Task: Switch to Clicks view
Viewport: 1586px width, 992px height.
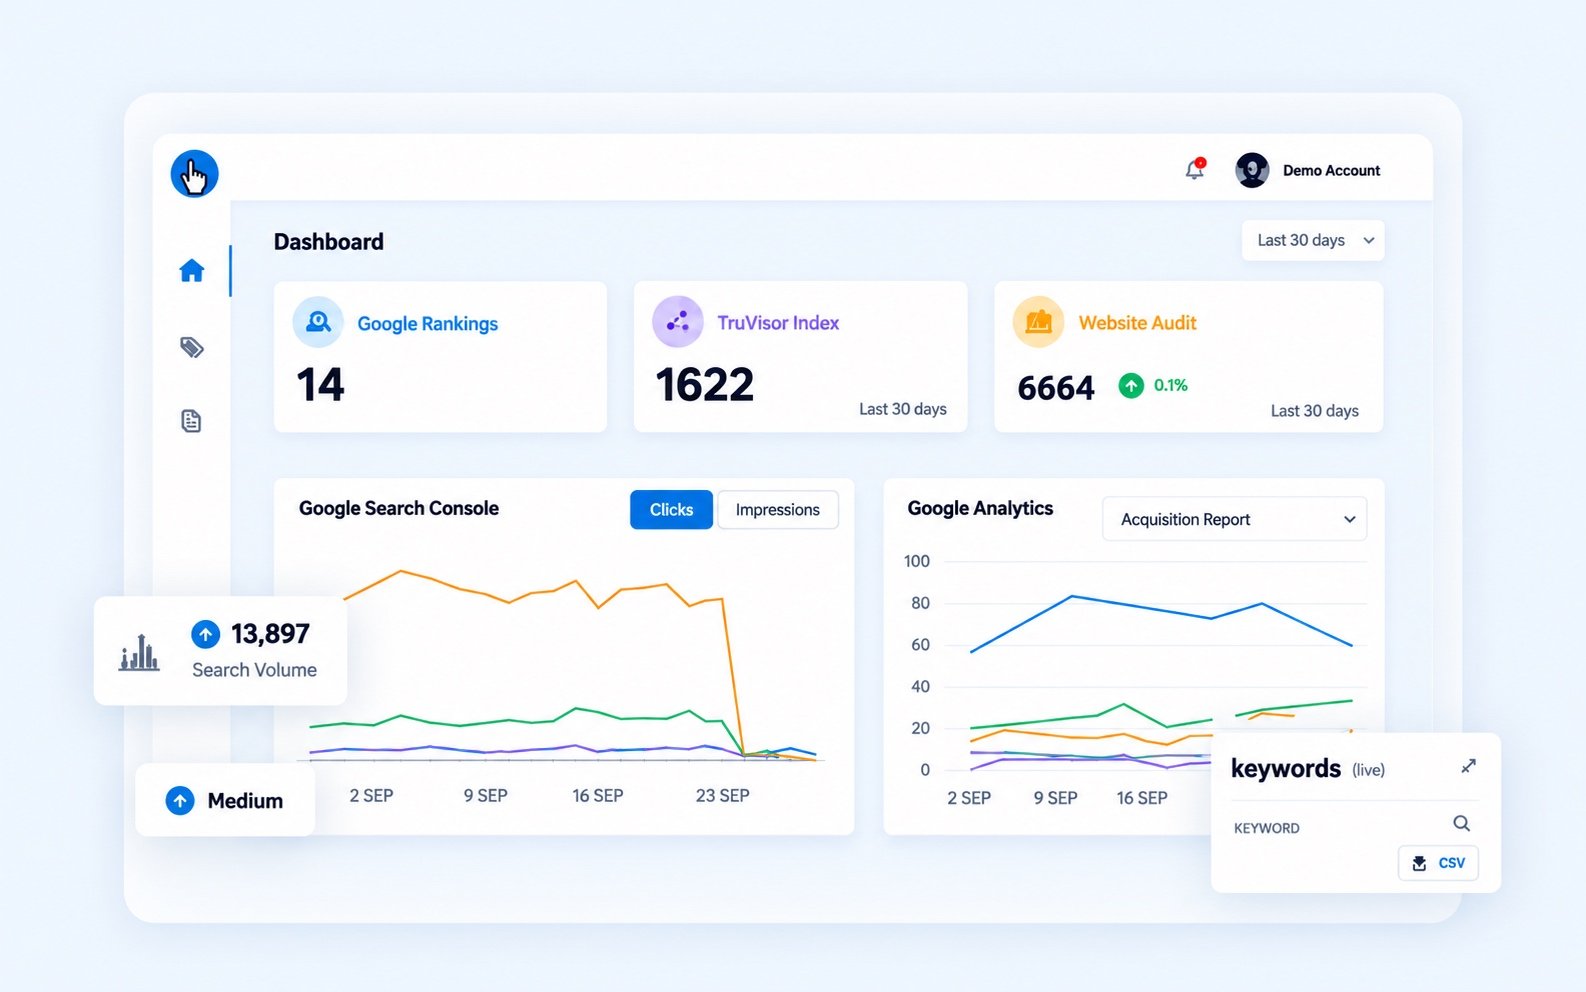Action: point(671,510)
